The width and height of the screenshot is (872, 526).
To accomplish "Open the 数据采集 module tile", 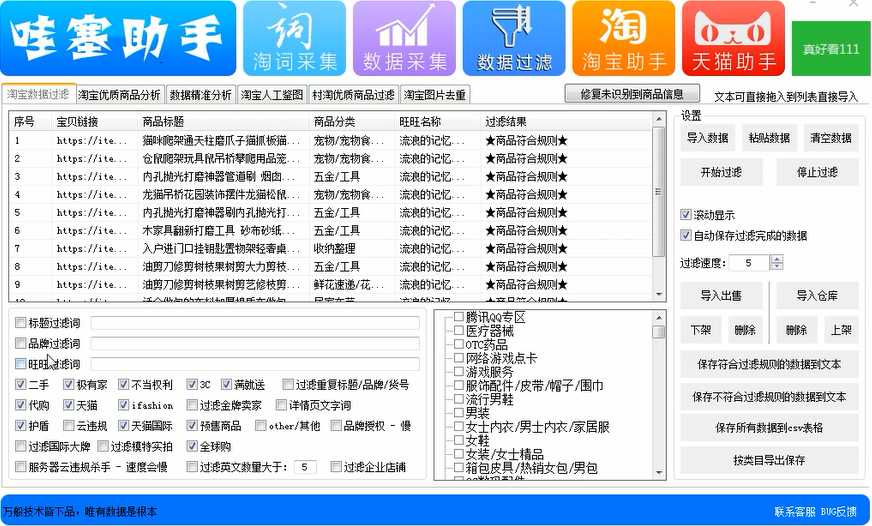I will (404, 38).
